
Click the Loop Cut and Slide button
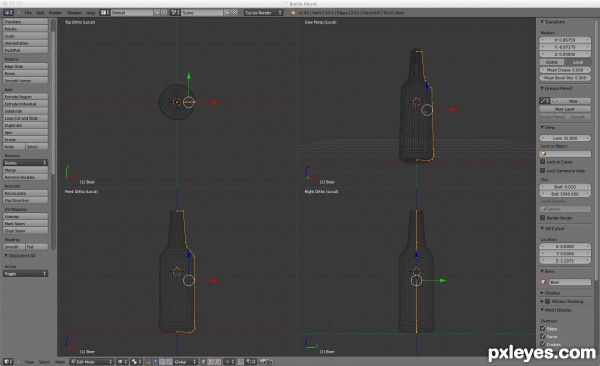[25, 118]
